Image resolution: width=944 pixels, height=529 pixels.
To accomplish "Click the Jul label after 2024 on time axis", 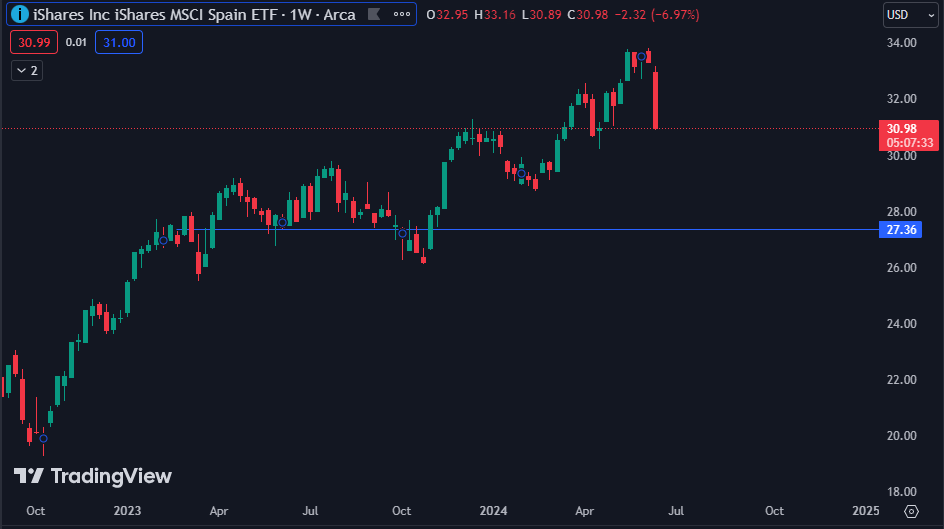I will (x=676, y=511).
